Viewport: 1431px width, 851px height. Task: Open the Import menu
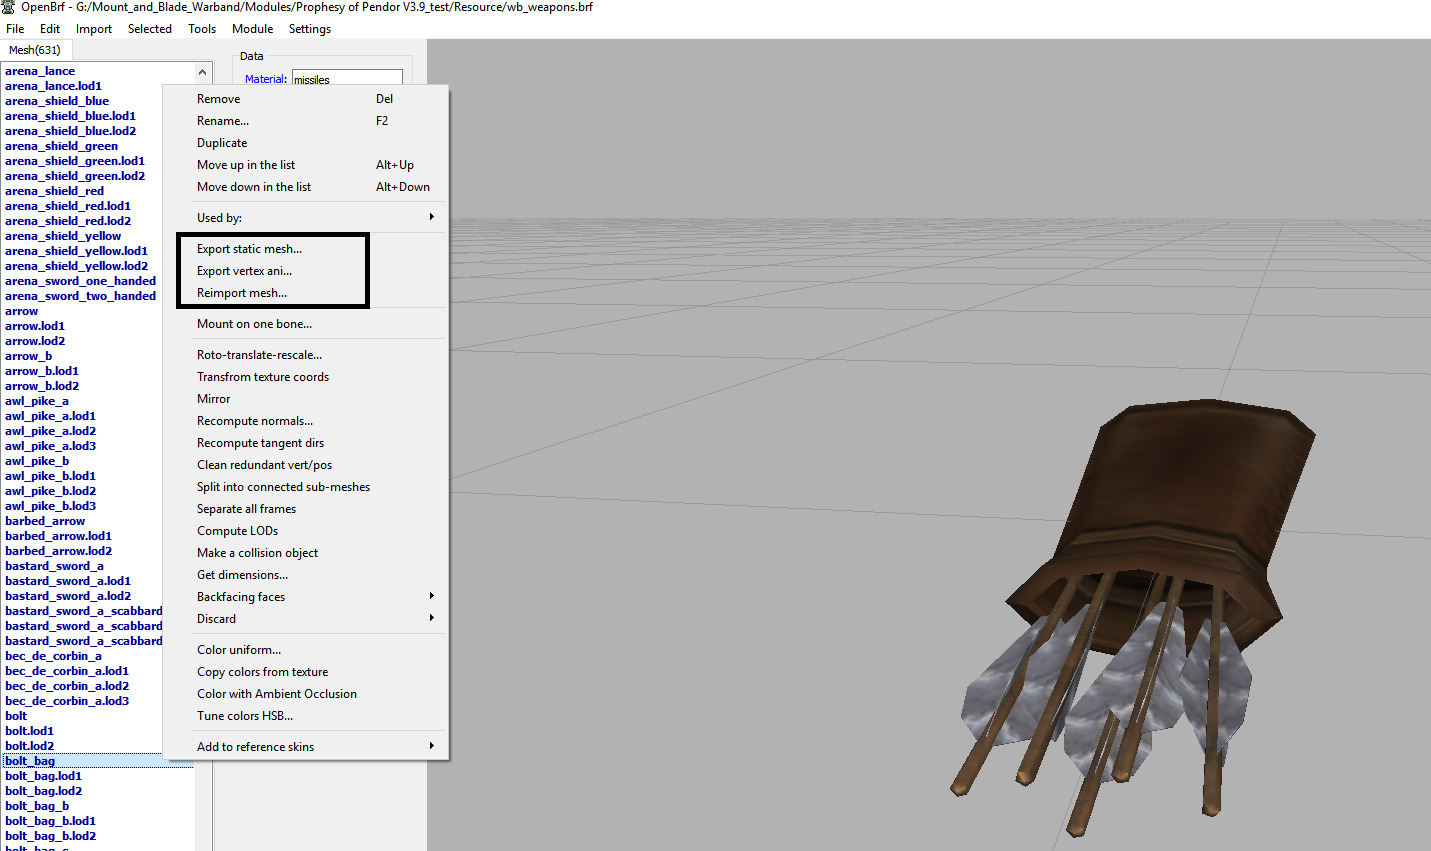(94, 29)
